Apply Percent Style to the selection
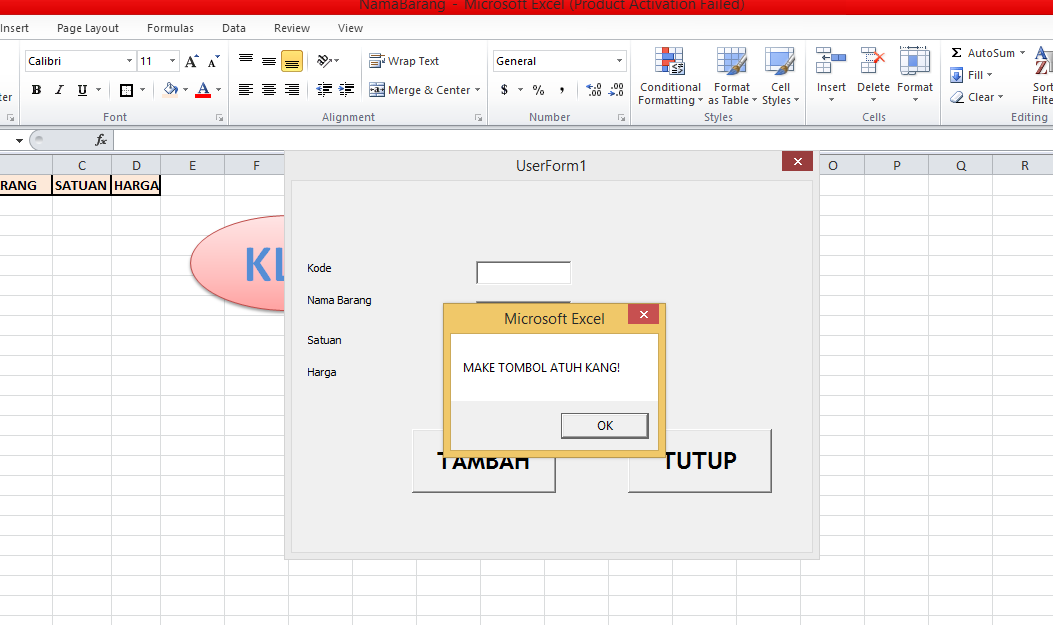 537,89
